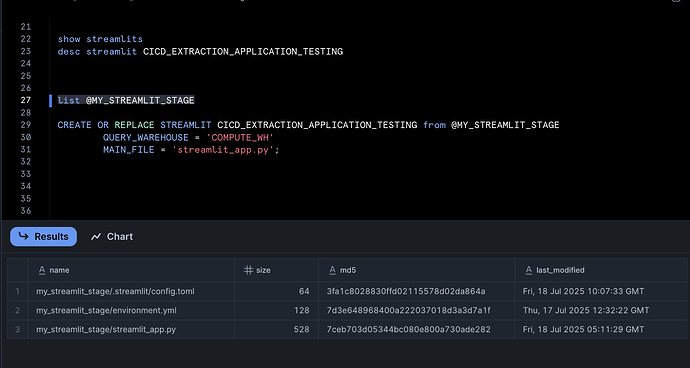The width and height of the screenshot is (690, 368).
Task: Sort by the md5 column header
Action: point(417,270)
